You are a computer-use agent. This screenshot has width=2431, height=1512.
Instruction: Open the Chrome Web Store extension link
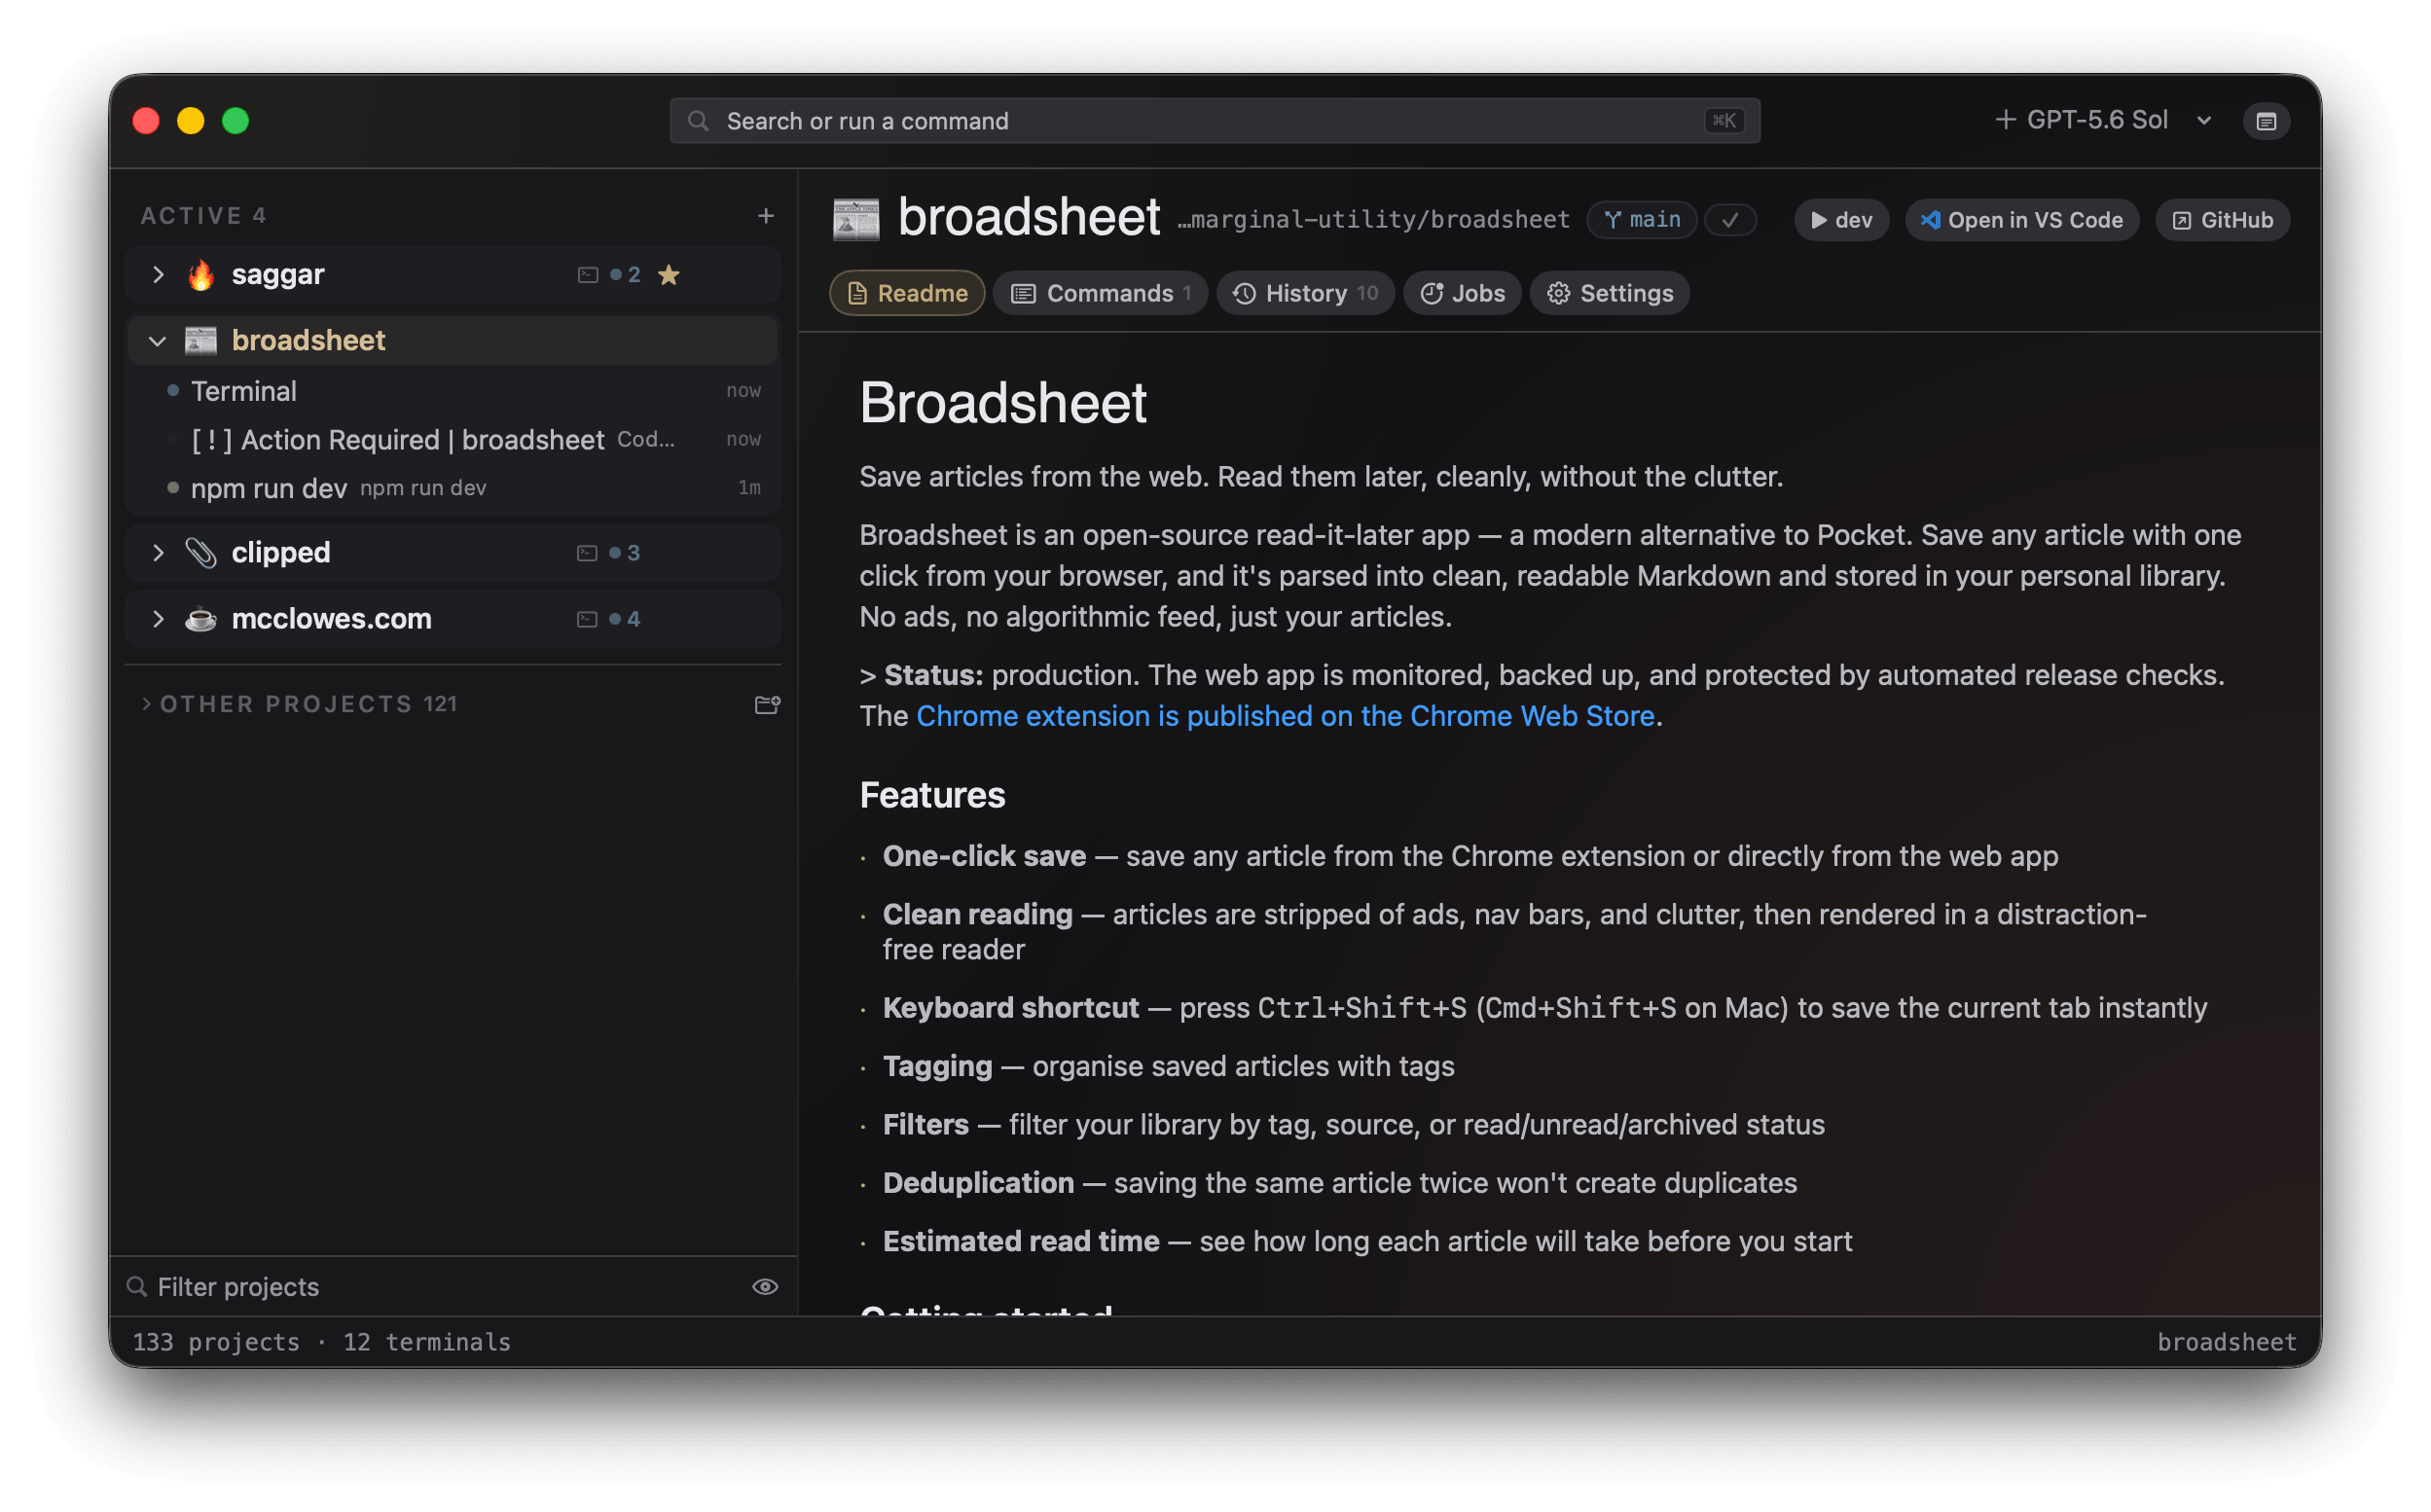(1285, 716)
